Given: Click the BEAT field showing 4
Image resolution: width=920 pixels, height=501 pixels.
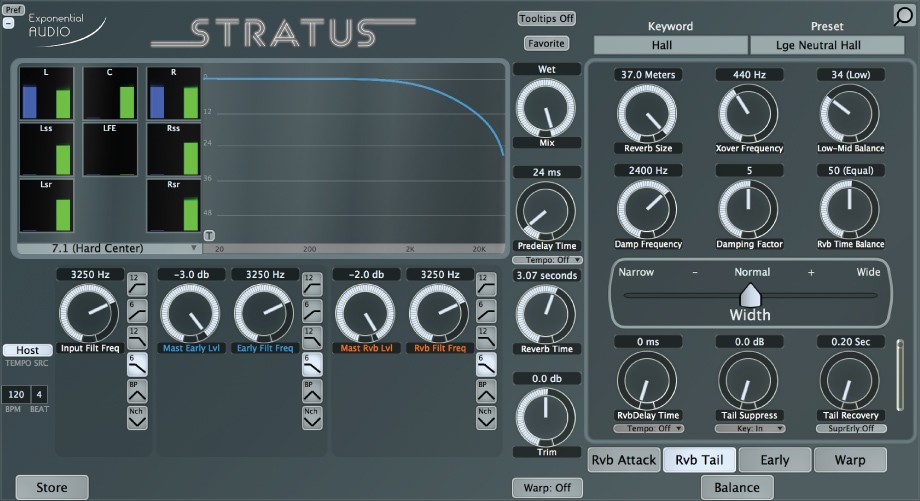Looking at the screenshot, I should (39, 394).
